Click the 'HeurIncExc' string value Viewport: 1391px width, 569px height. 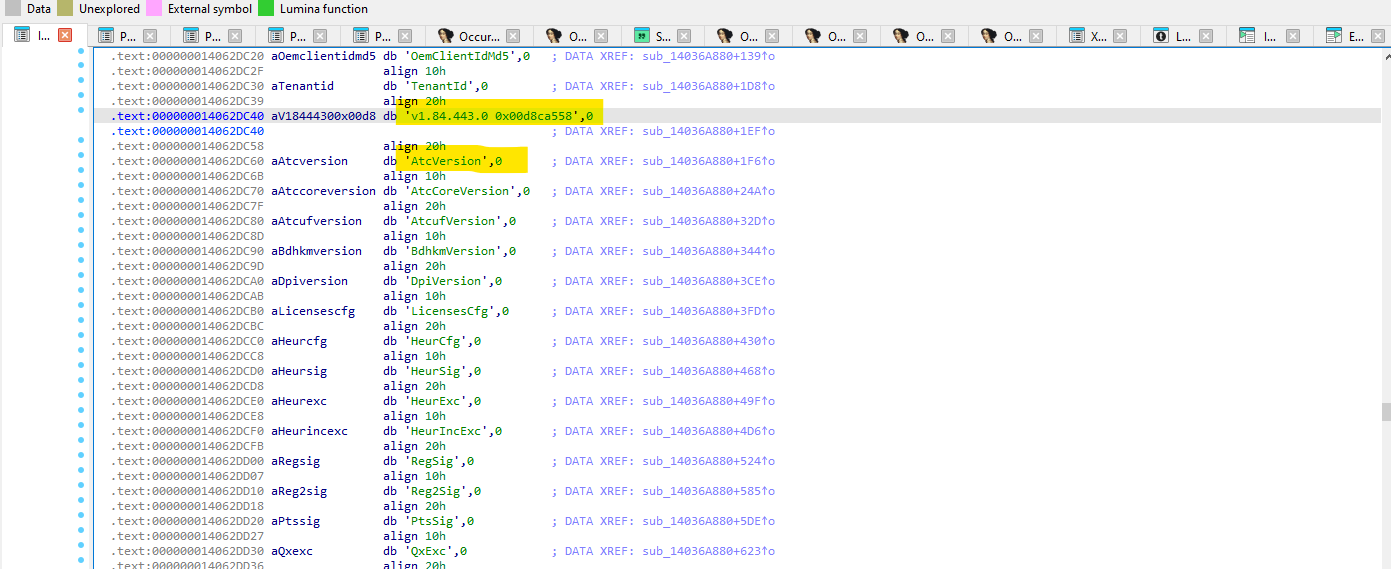tap(446, 431)
